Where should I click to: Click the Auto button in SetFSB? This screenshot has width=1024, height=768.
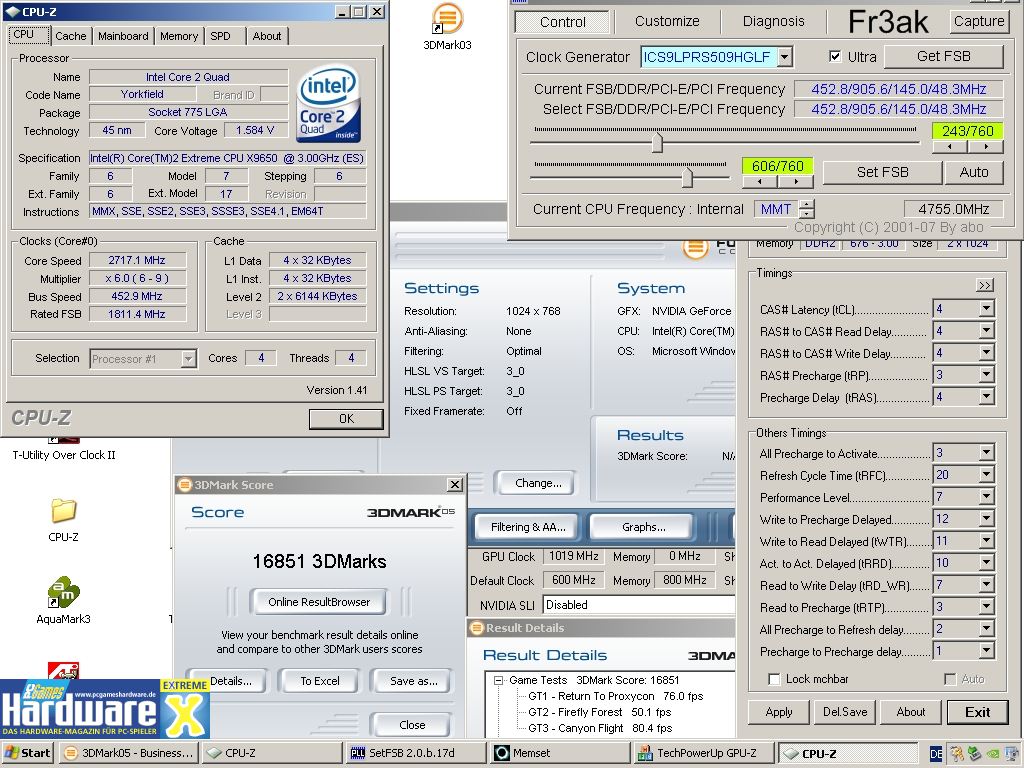pyautogui.click(x=974, y=172)
